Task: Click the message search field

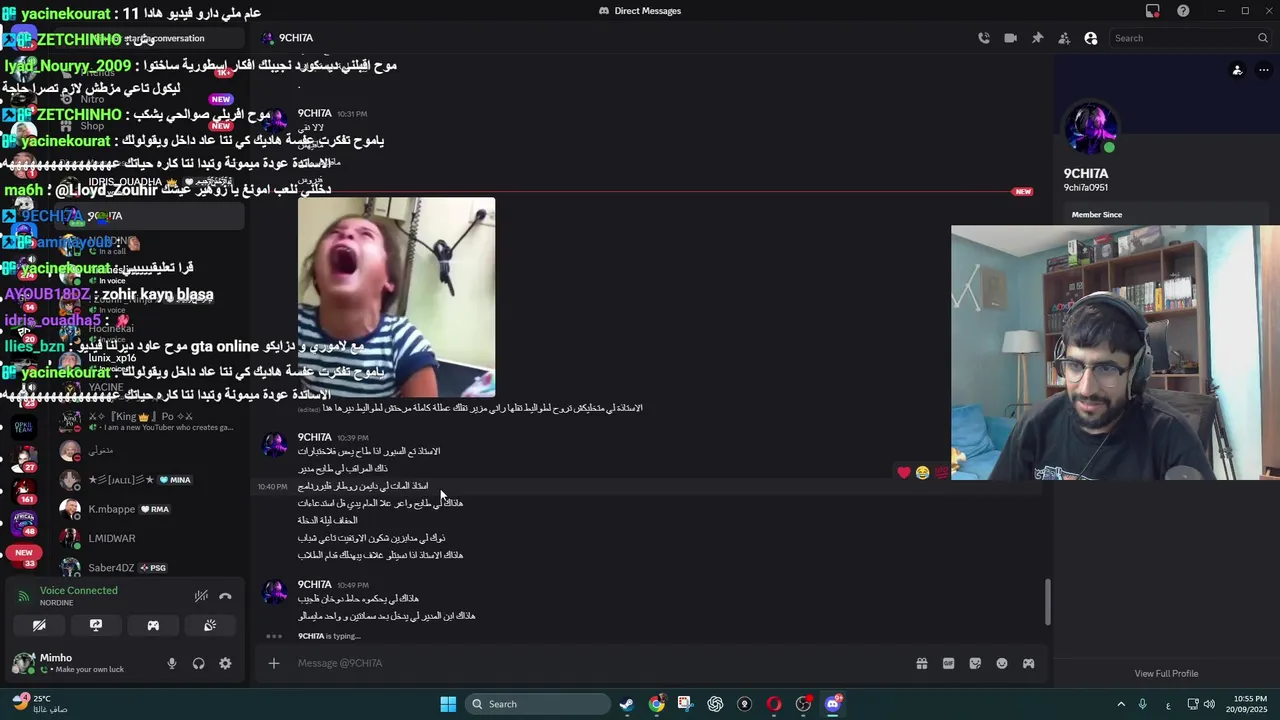Action: (x=1190, y=38)
